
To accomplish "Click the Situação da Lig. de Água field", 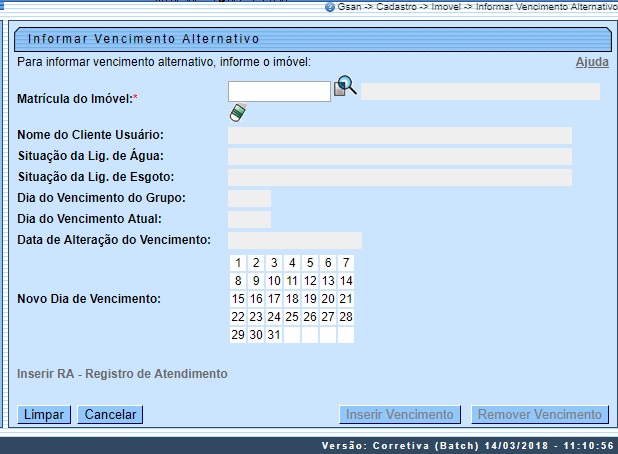I will (400, 156).
